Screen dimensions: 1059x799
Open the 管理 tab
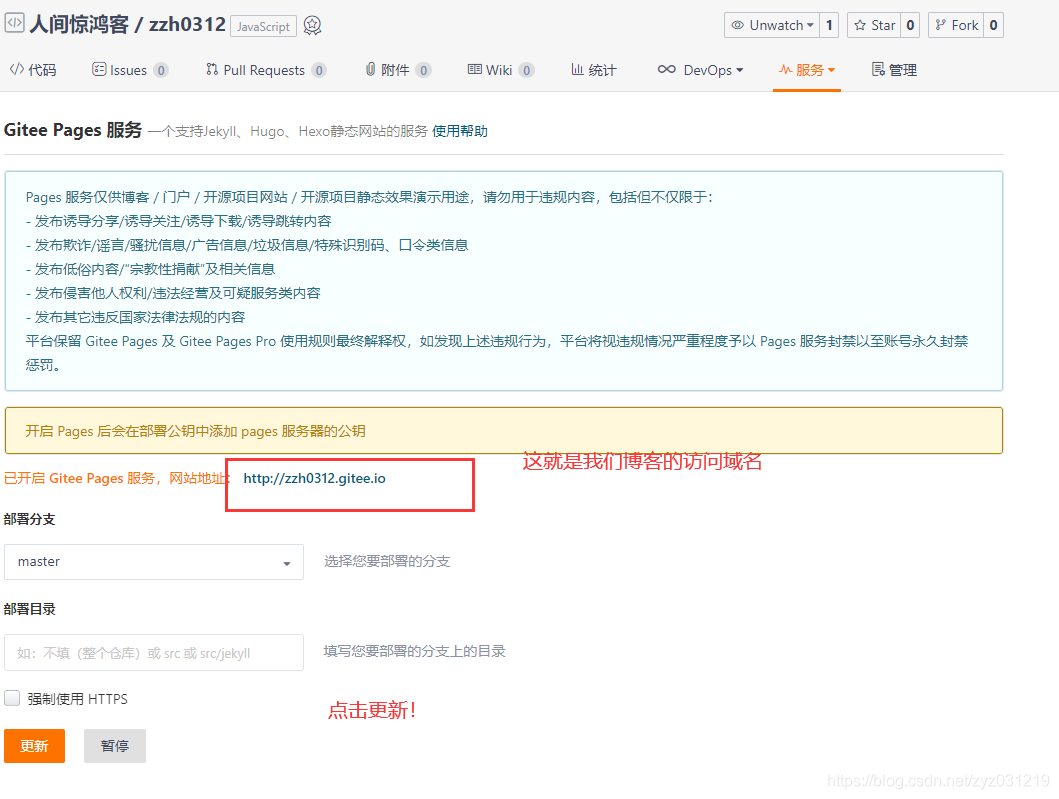pos(894,70)
